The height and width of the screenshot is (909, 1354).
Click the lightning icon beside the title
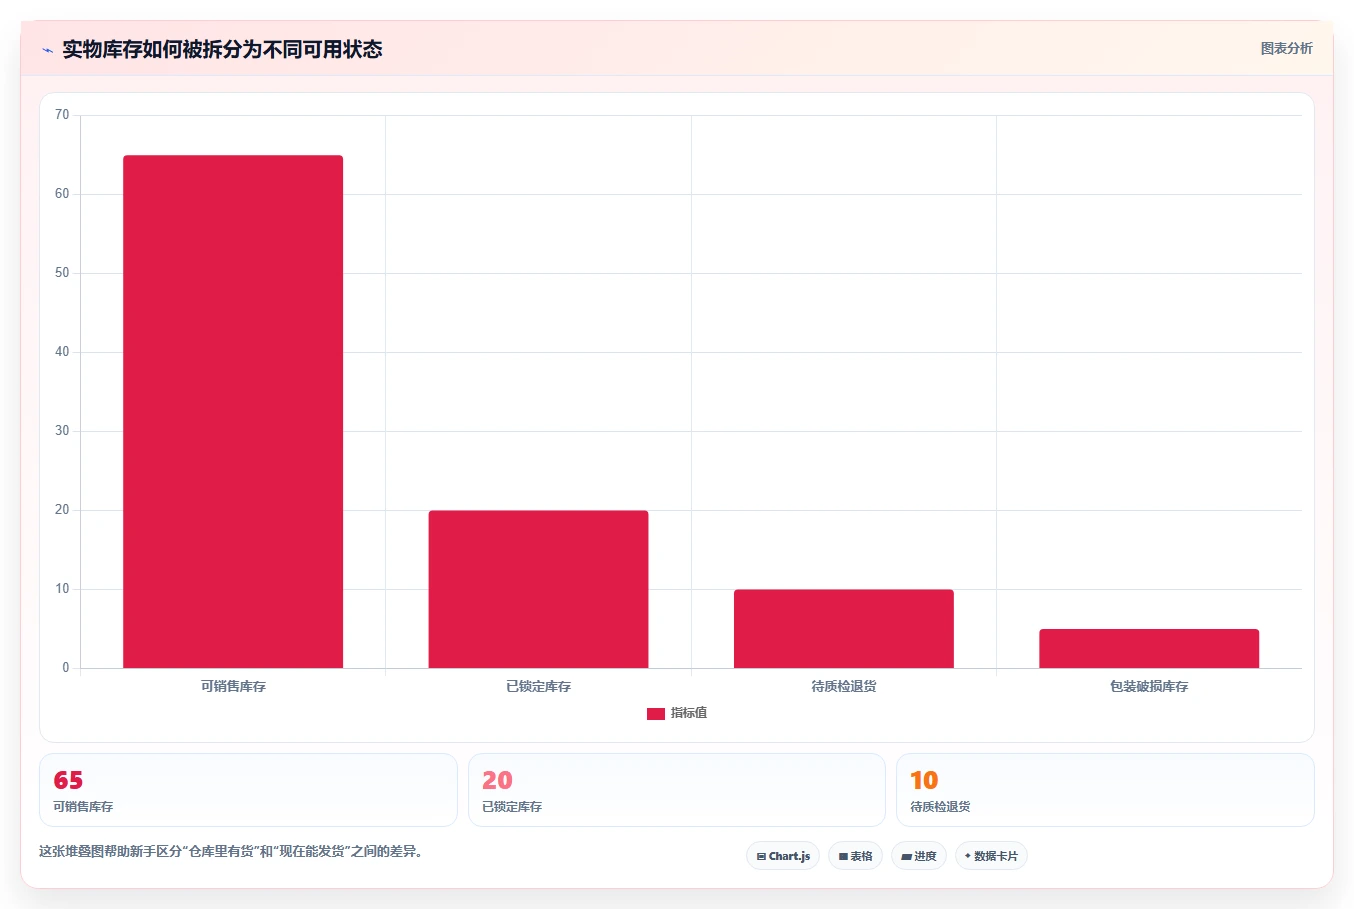click(x=47, y=50)
